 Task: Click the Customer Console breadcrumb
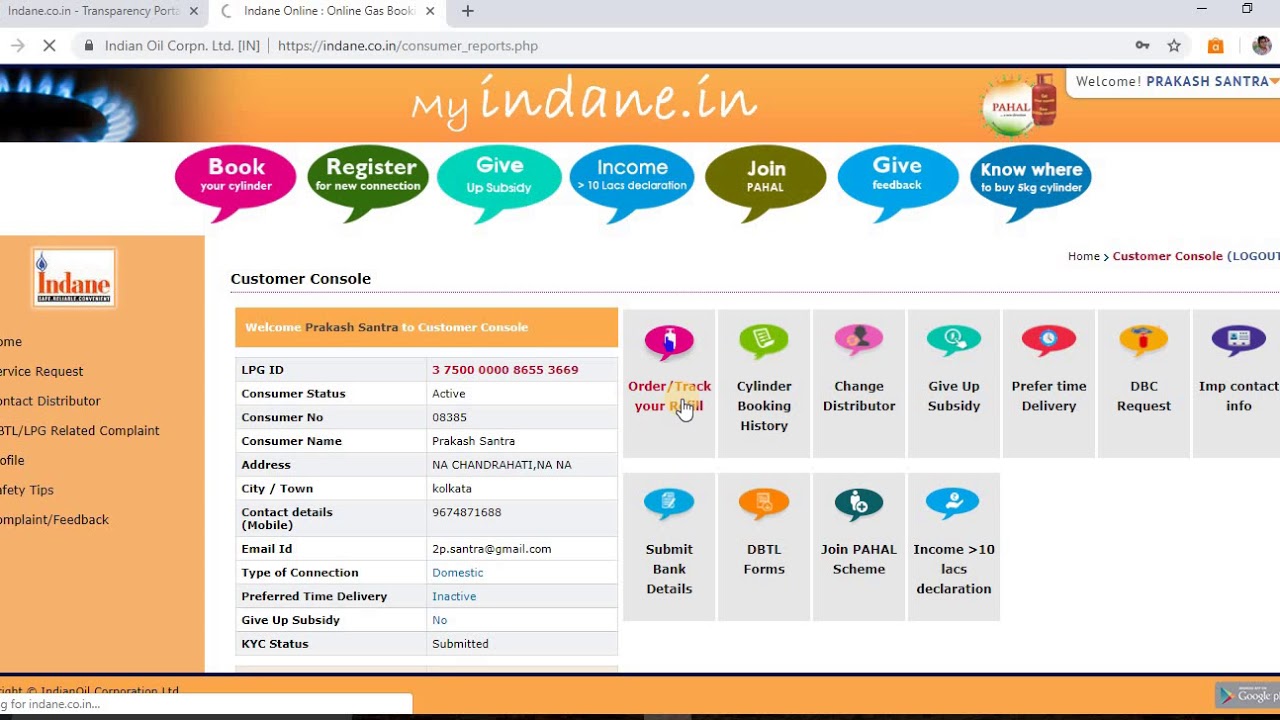[x=1167, y=256]
